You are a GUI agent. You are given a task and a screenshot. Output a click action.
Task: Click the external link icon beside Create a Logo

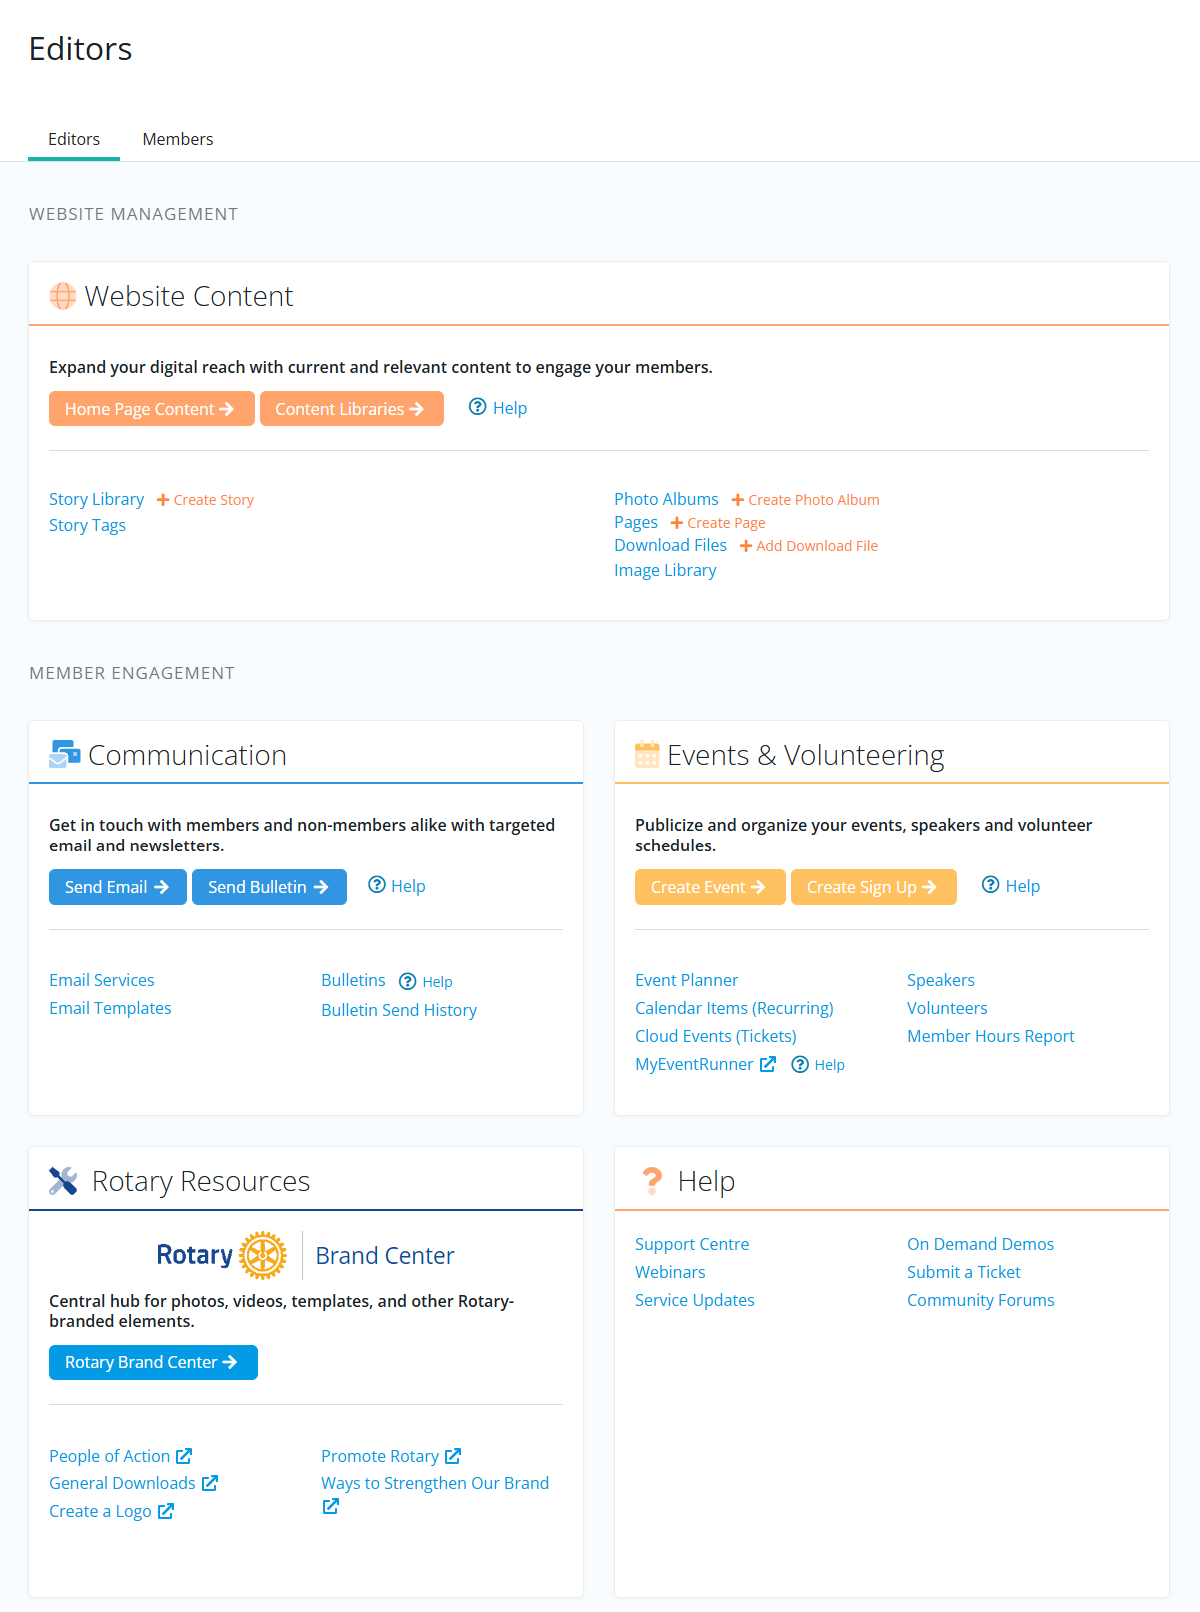tap(166, 1511)
